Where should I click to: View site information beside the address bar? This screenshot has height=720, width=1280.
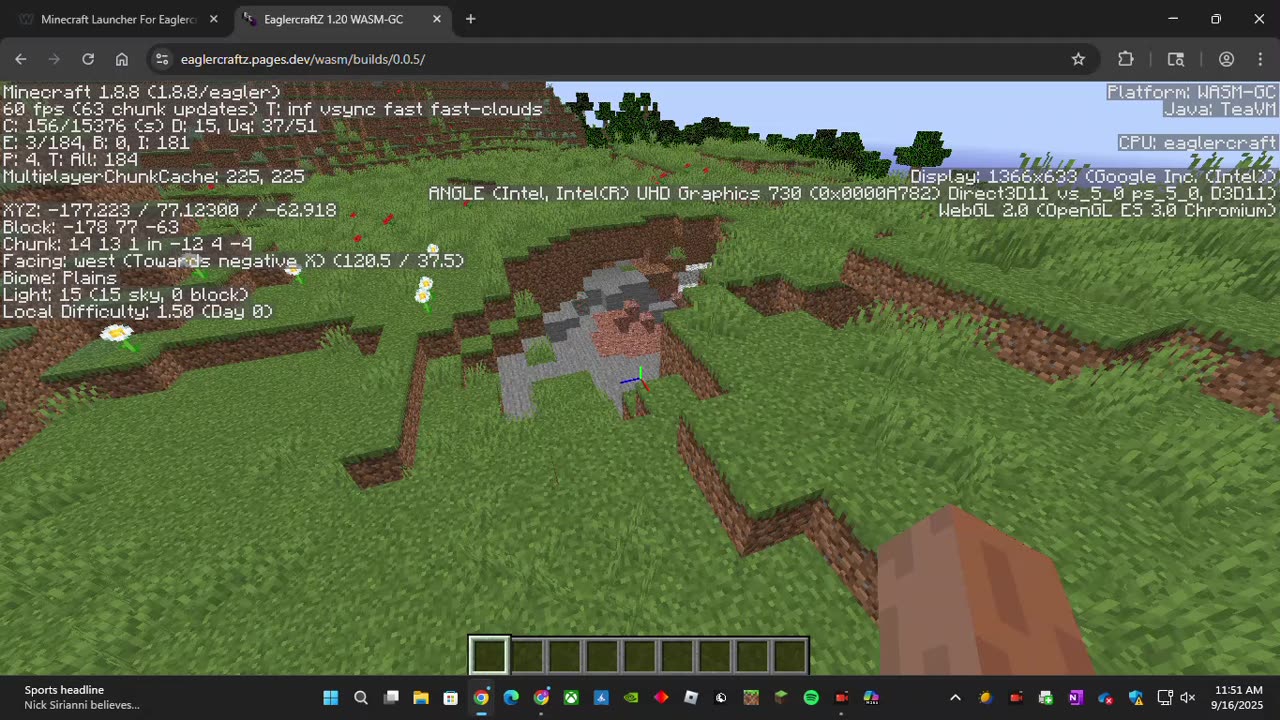(163, 59)
